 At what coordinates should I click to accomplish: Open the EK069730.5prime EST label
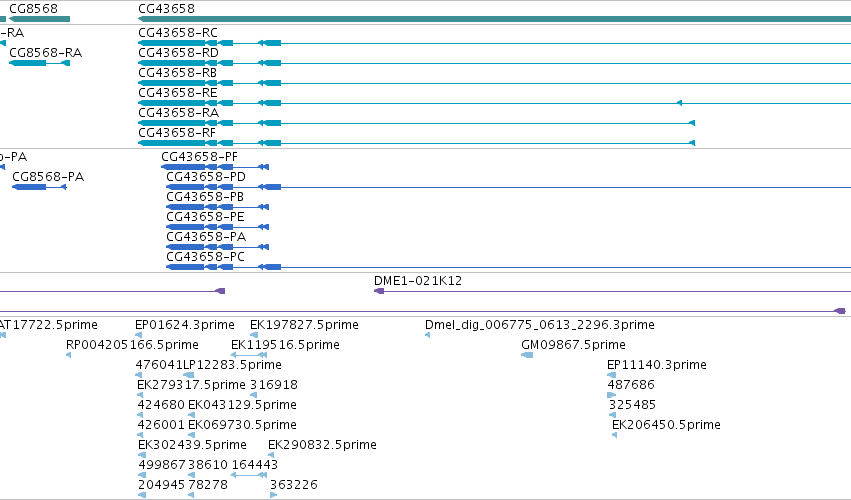[x=242, y=425]
